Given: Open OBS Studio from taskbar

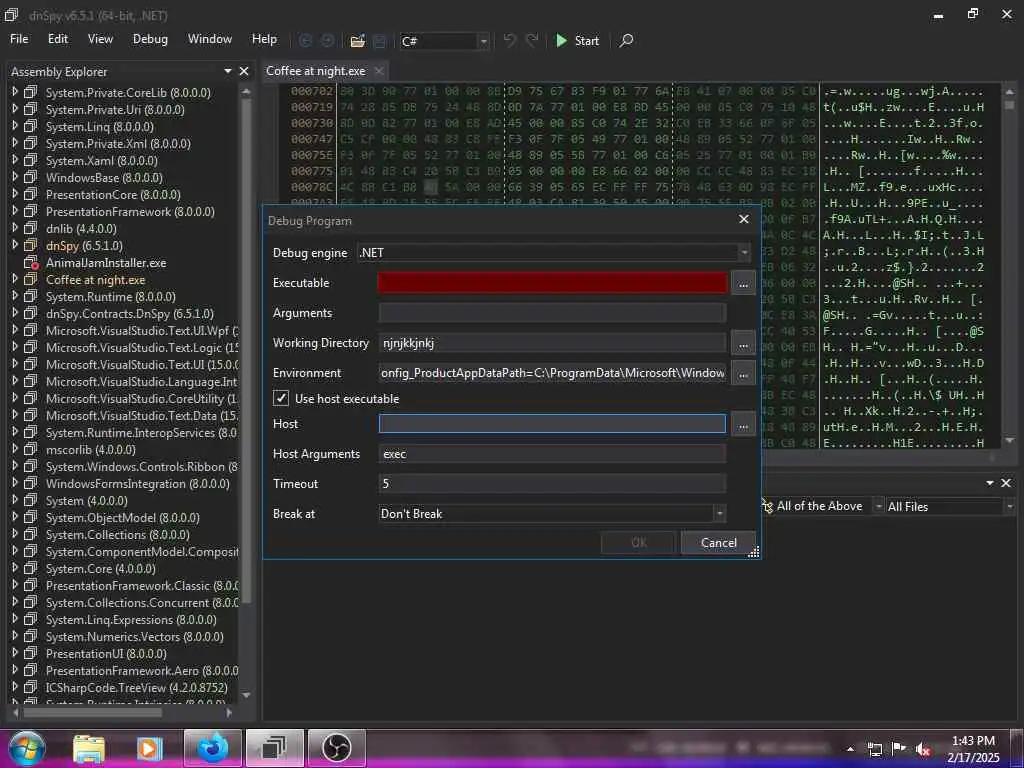Looking at the screenshot, I should coord(336,748).
